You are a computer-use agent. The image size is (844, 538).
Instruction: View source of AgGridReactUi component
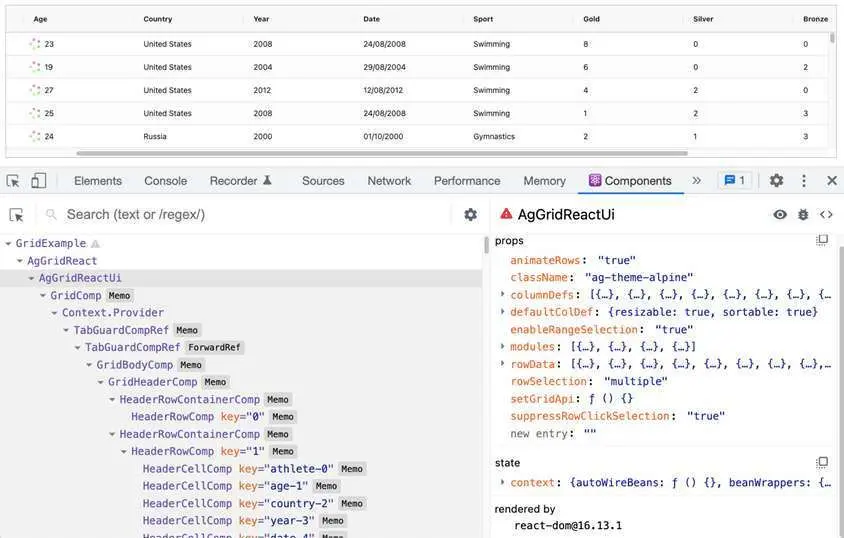pyautogui.click(x=826, y=215)
